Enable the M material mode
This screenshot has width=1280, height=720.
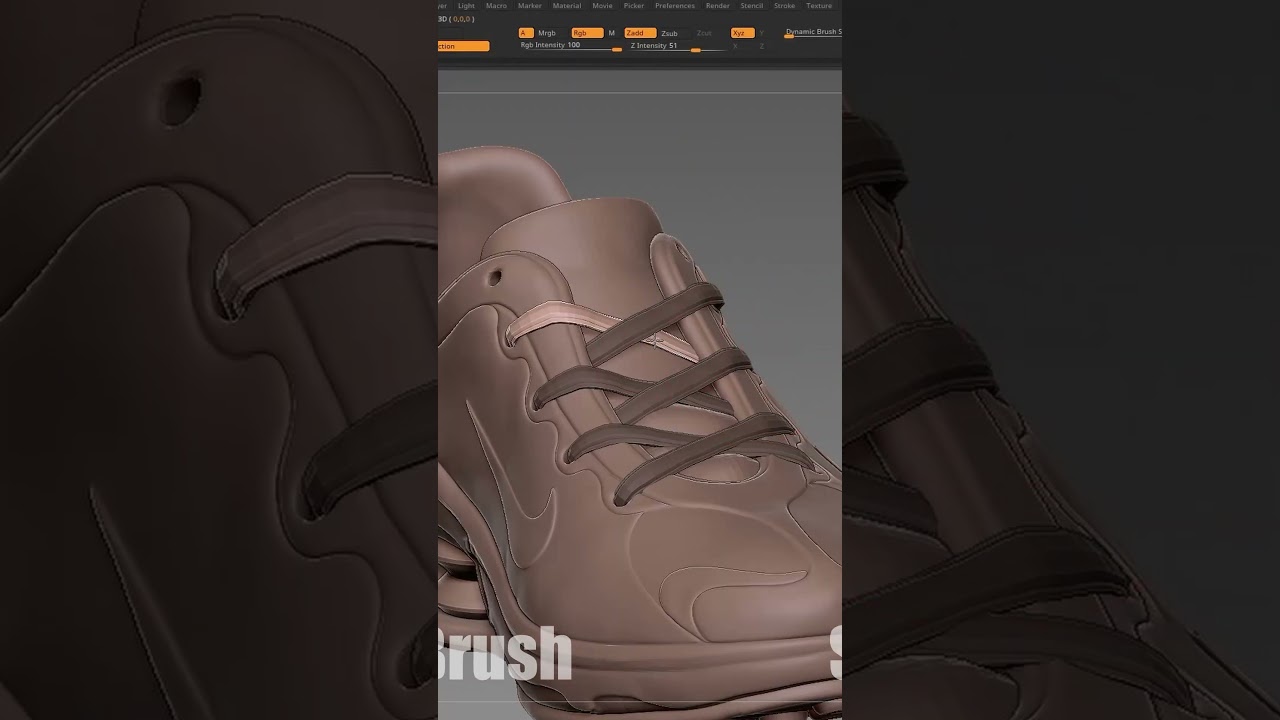[612, 33]
